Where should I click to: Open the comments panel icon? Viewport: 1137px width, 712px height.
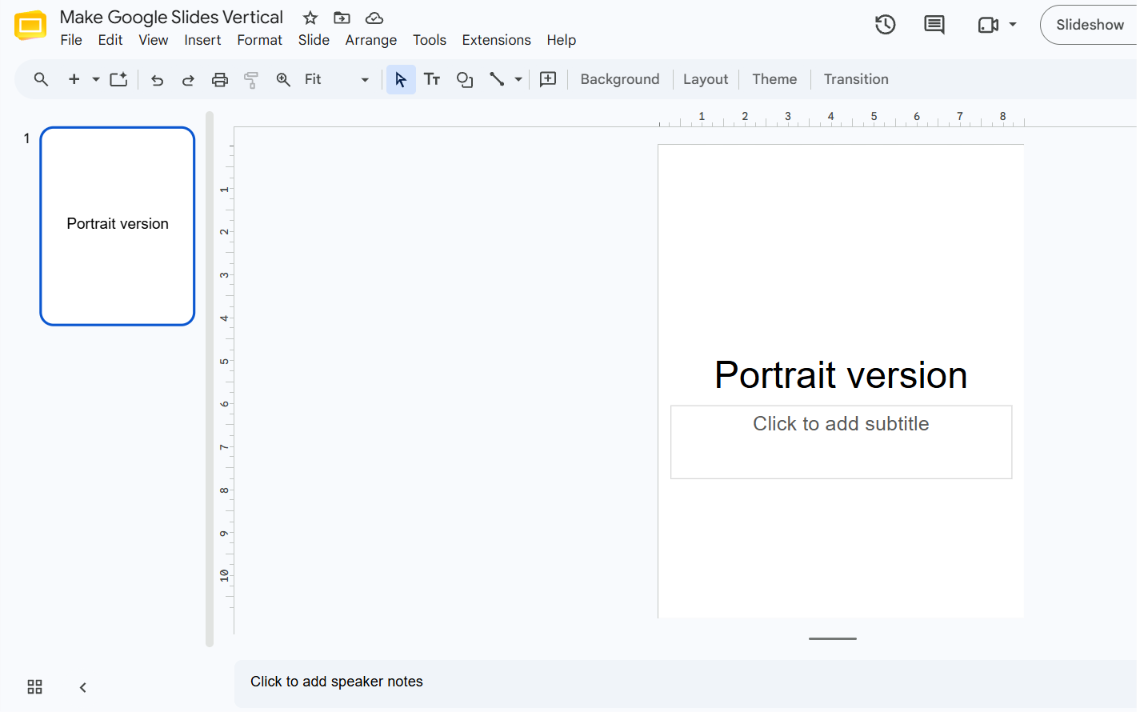934,25
